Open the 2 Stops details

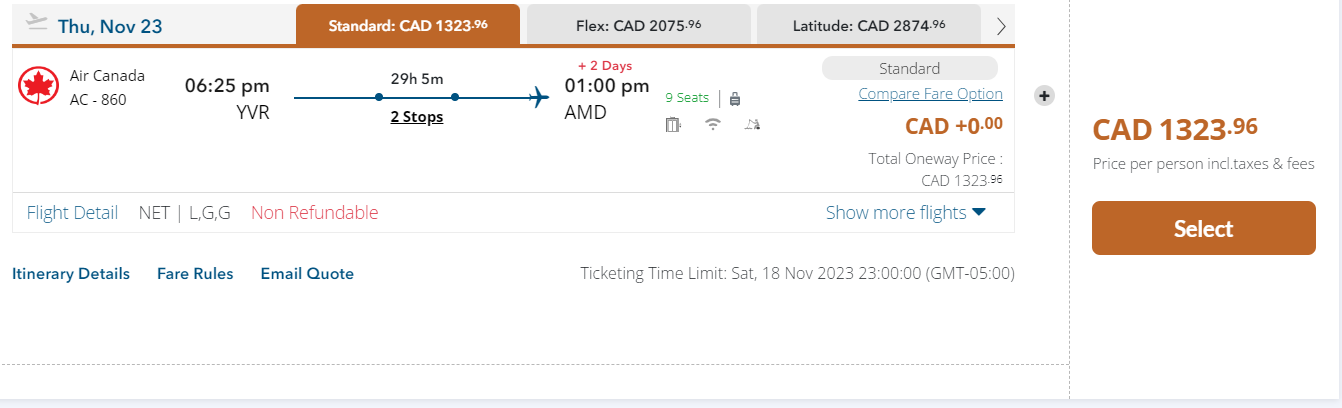coord(416,117)
